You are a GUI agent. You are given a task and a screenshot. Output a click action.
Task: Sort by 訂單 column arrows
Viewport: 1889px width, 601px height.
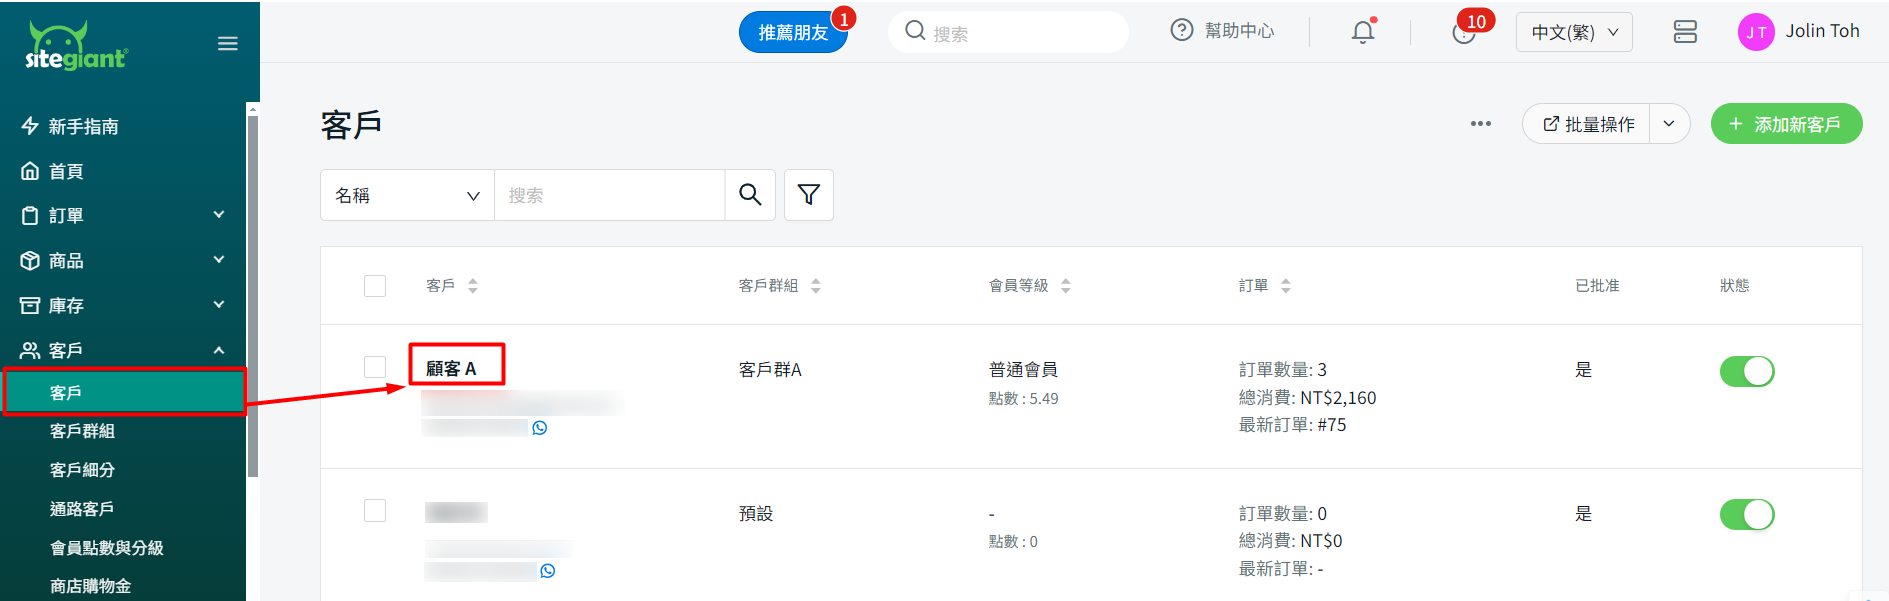1286,286
